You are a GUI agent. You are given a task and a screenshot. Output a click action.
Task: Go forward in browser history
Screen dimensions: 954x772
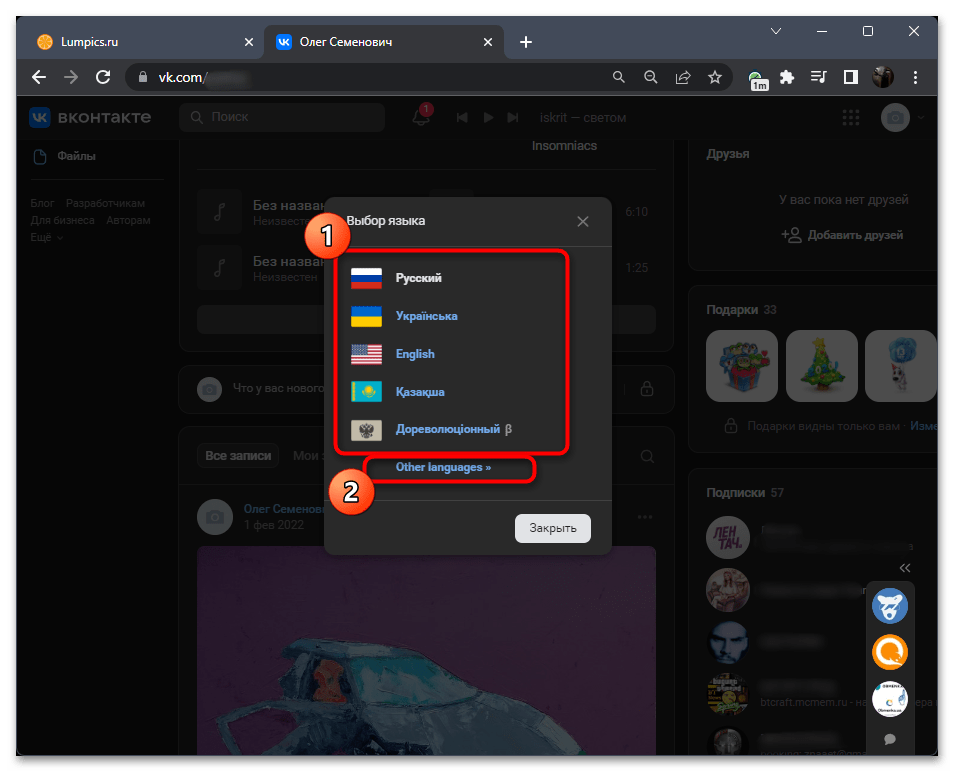click(71, 77)
